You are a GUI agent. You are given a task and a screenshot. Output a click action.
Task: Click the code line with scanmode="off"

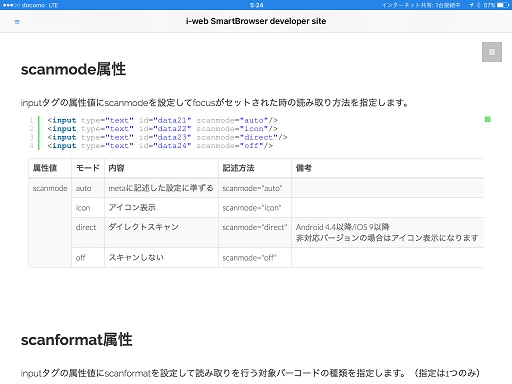pos(160,146)
